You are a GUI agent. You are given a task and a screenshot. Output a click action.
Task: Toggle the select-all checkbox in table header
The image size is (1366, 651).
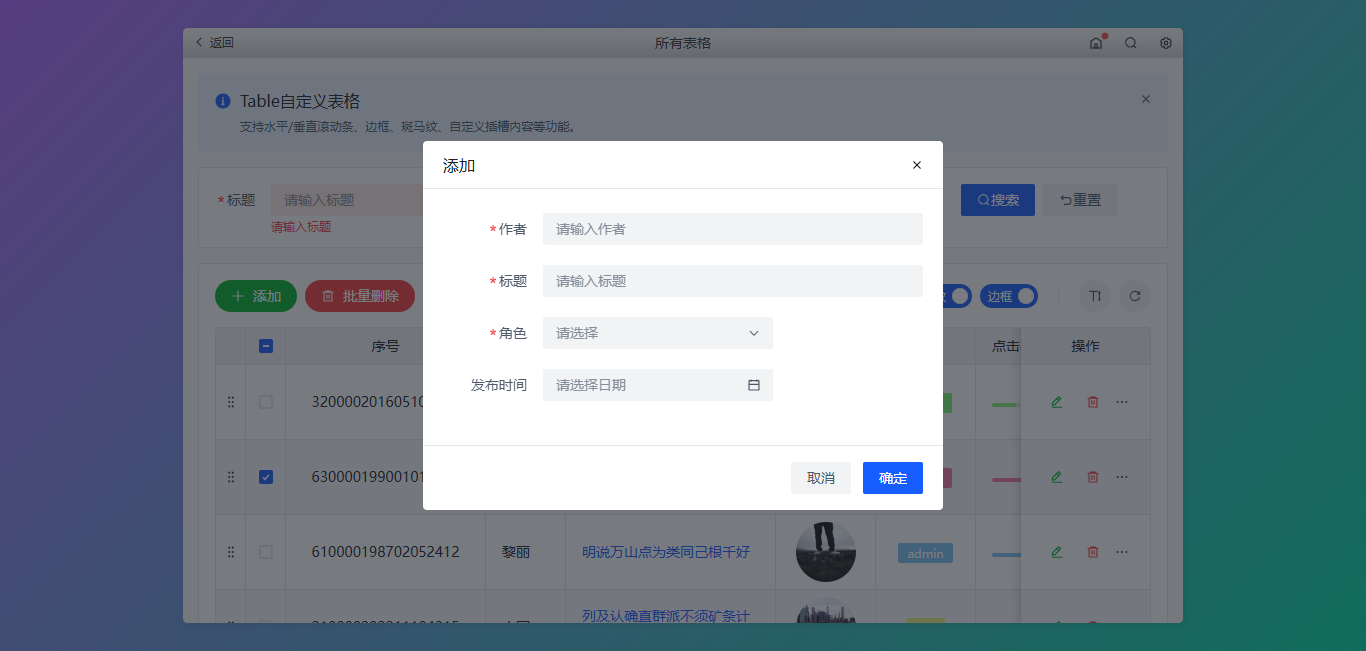click(x=266, y=346)
